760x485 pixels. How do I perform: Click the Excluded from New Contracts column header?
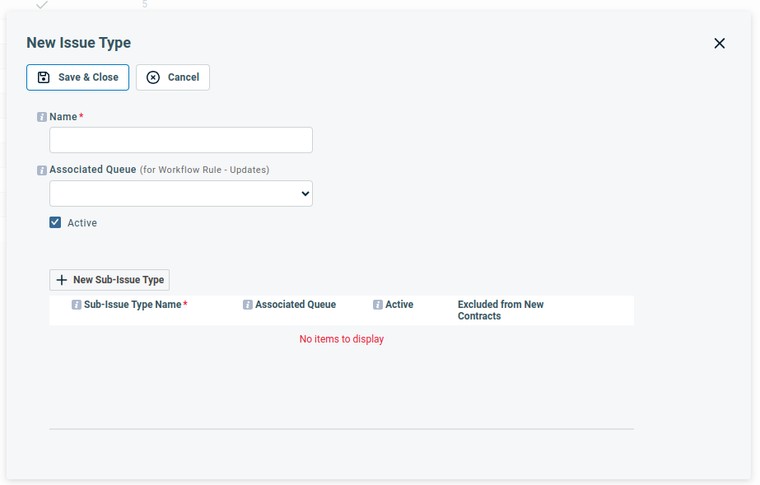500,310
